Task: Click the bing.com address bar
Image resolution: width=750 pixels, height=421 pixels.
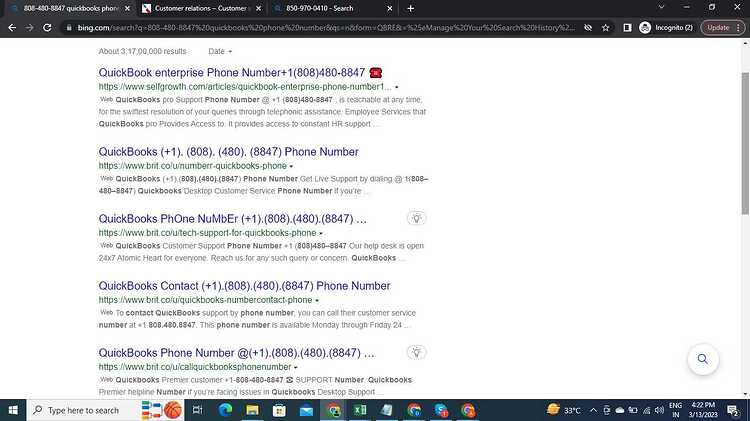Action: point(325,28)
